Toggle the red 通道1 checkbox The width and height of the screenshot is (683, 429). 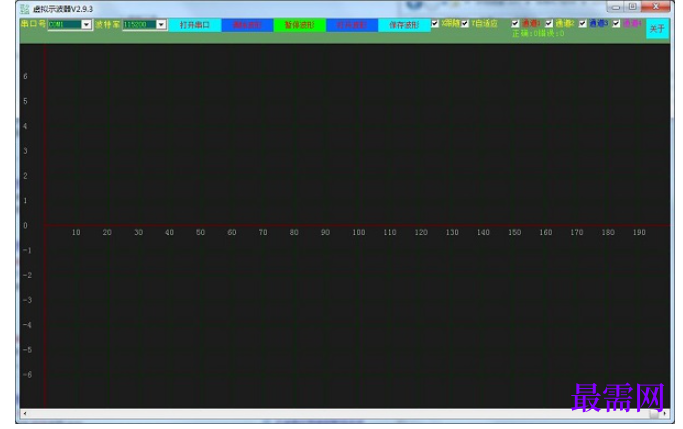click(x=515, y=24)
